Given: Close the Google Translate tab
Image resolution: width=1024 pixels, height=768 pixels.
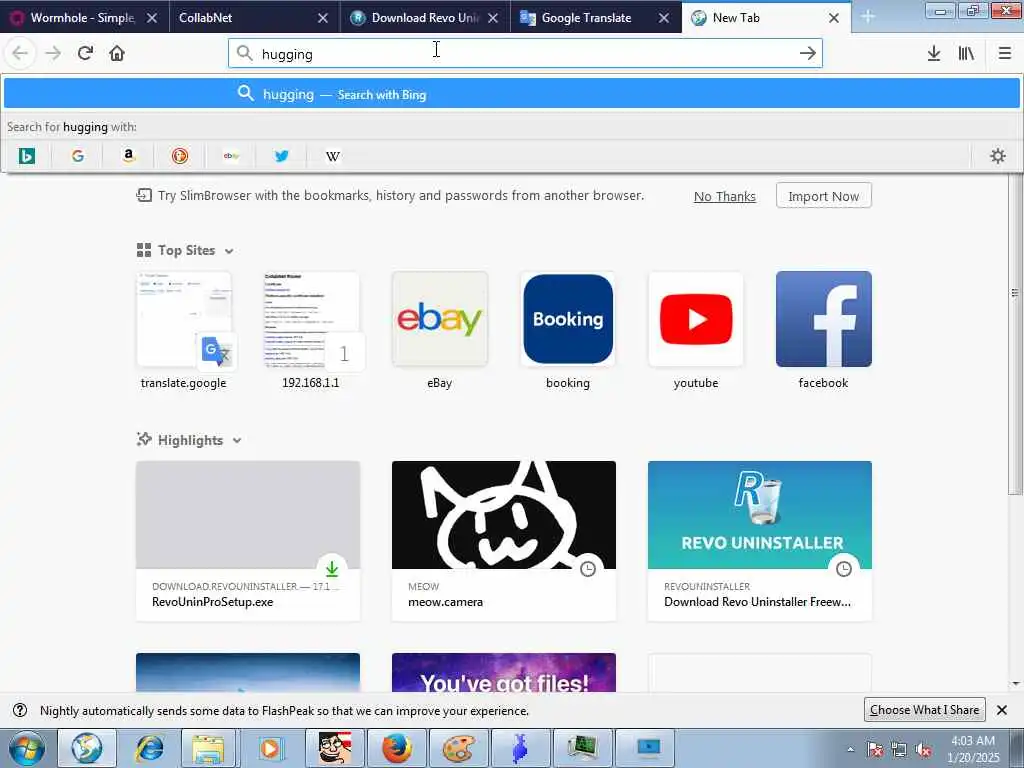Looking at the screenshot, I should click(x=664, y=18).
